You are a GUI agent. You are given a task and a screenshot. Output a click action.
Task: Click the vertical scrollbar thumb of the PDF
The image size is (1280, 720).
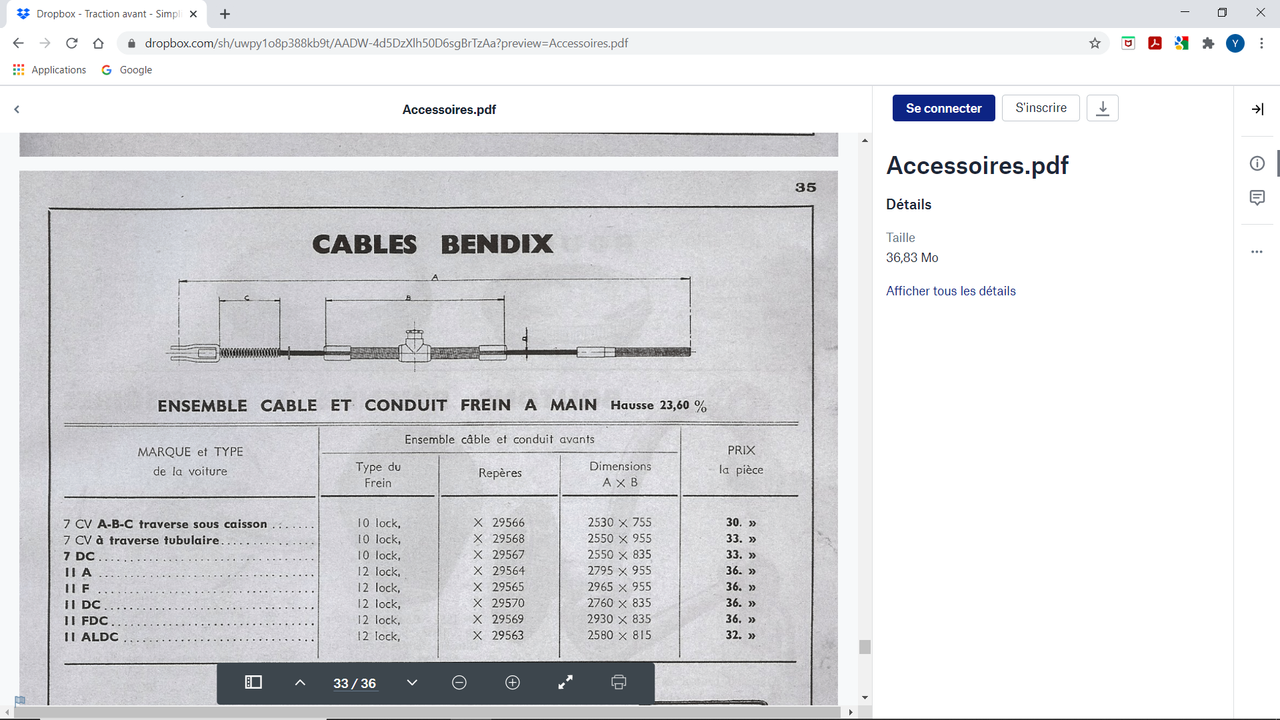[x=865, y=647]
